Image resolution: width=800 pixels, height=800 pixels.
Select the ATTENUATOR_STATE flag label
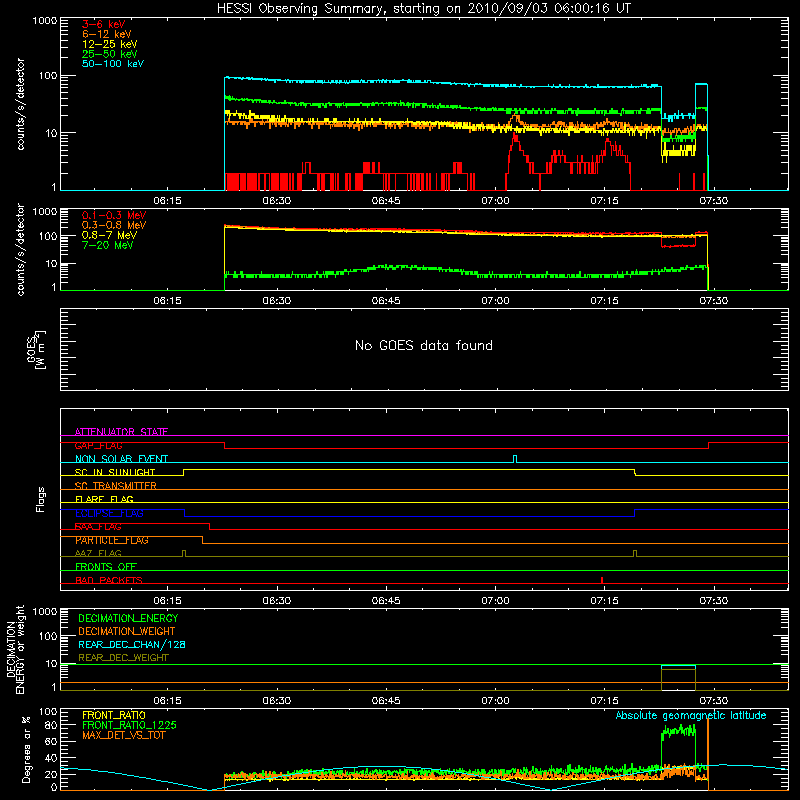(121, 432)
